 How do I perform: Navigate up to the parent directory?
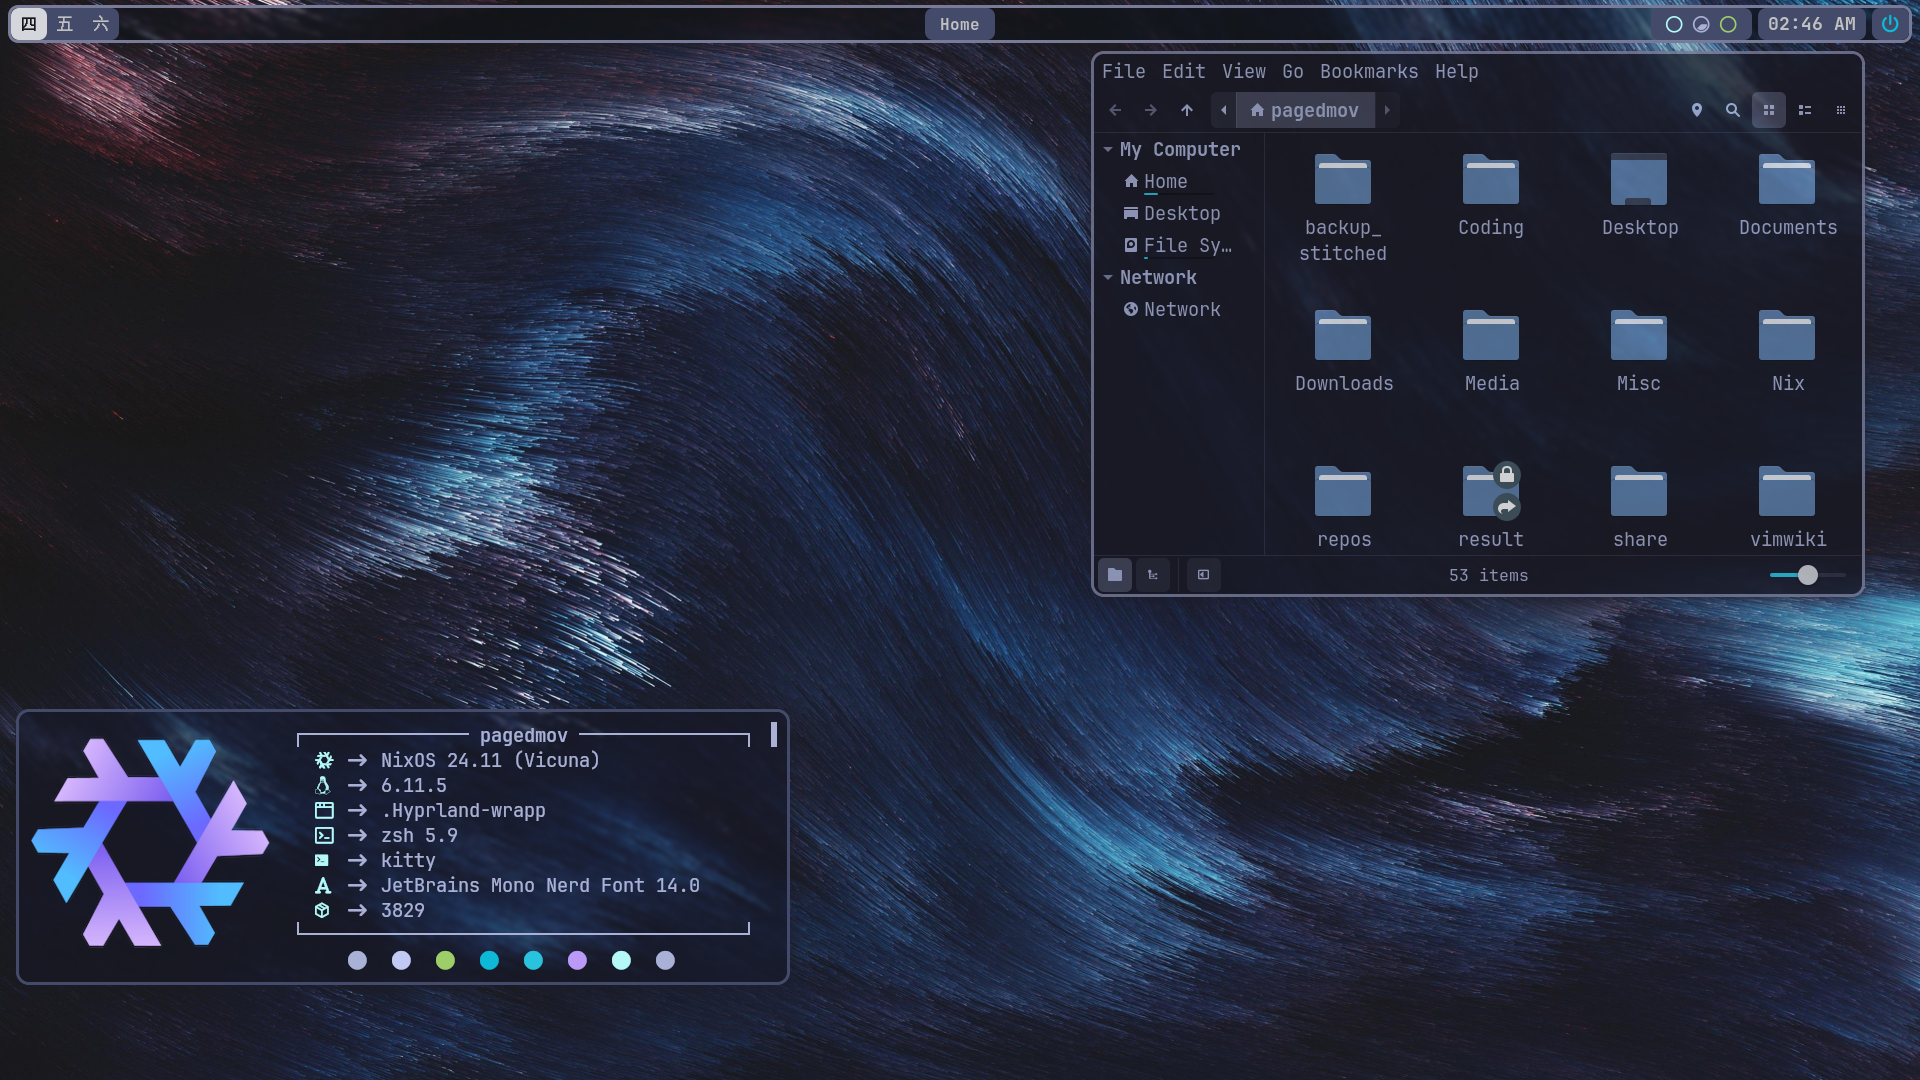(x=1187, y=110)
